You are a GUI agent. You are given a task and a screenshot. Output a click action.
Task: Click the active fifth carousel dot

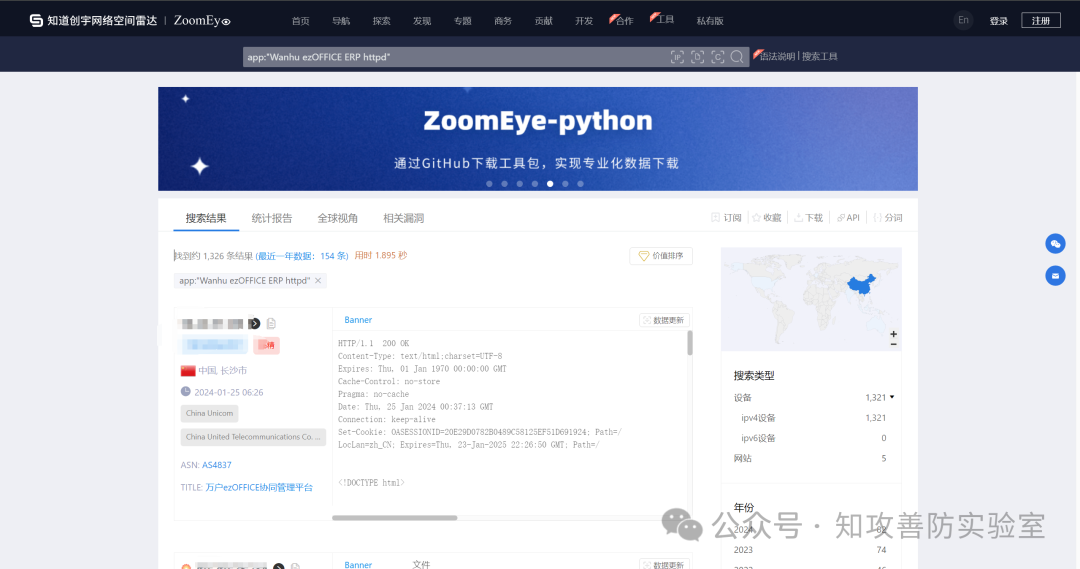550,184
